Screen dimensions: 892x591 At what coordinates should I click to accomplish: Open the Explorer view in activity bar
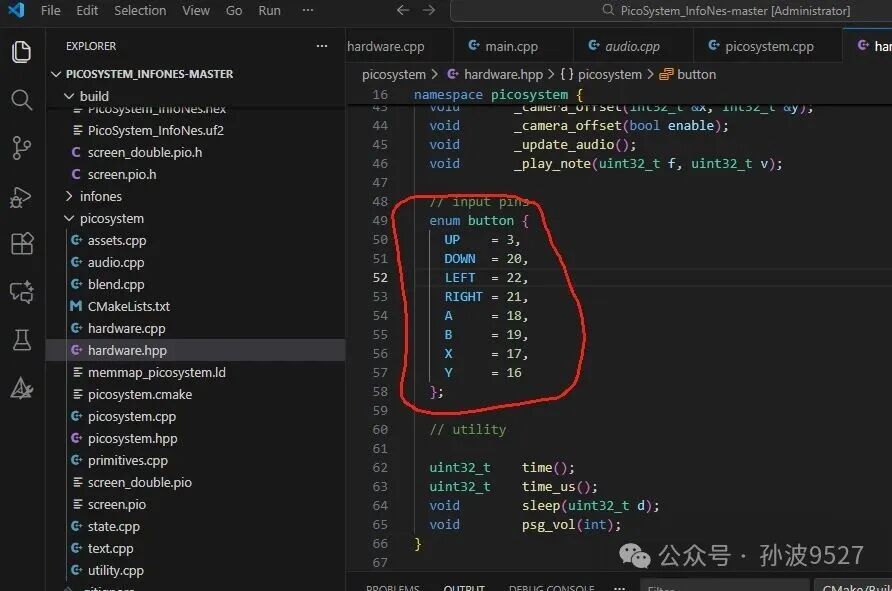click(22, 52)
